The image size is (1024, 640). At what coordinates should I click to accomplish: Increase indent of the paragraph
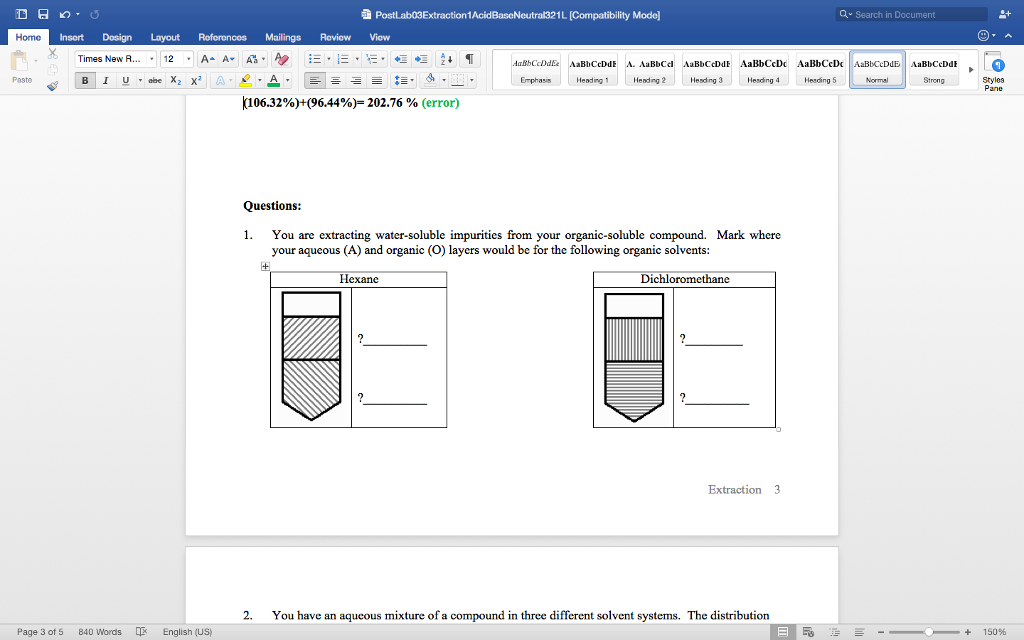pos(422,59)
